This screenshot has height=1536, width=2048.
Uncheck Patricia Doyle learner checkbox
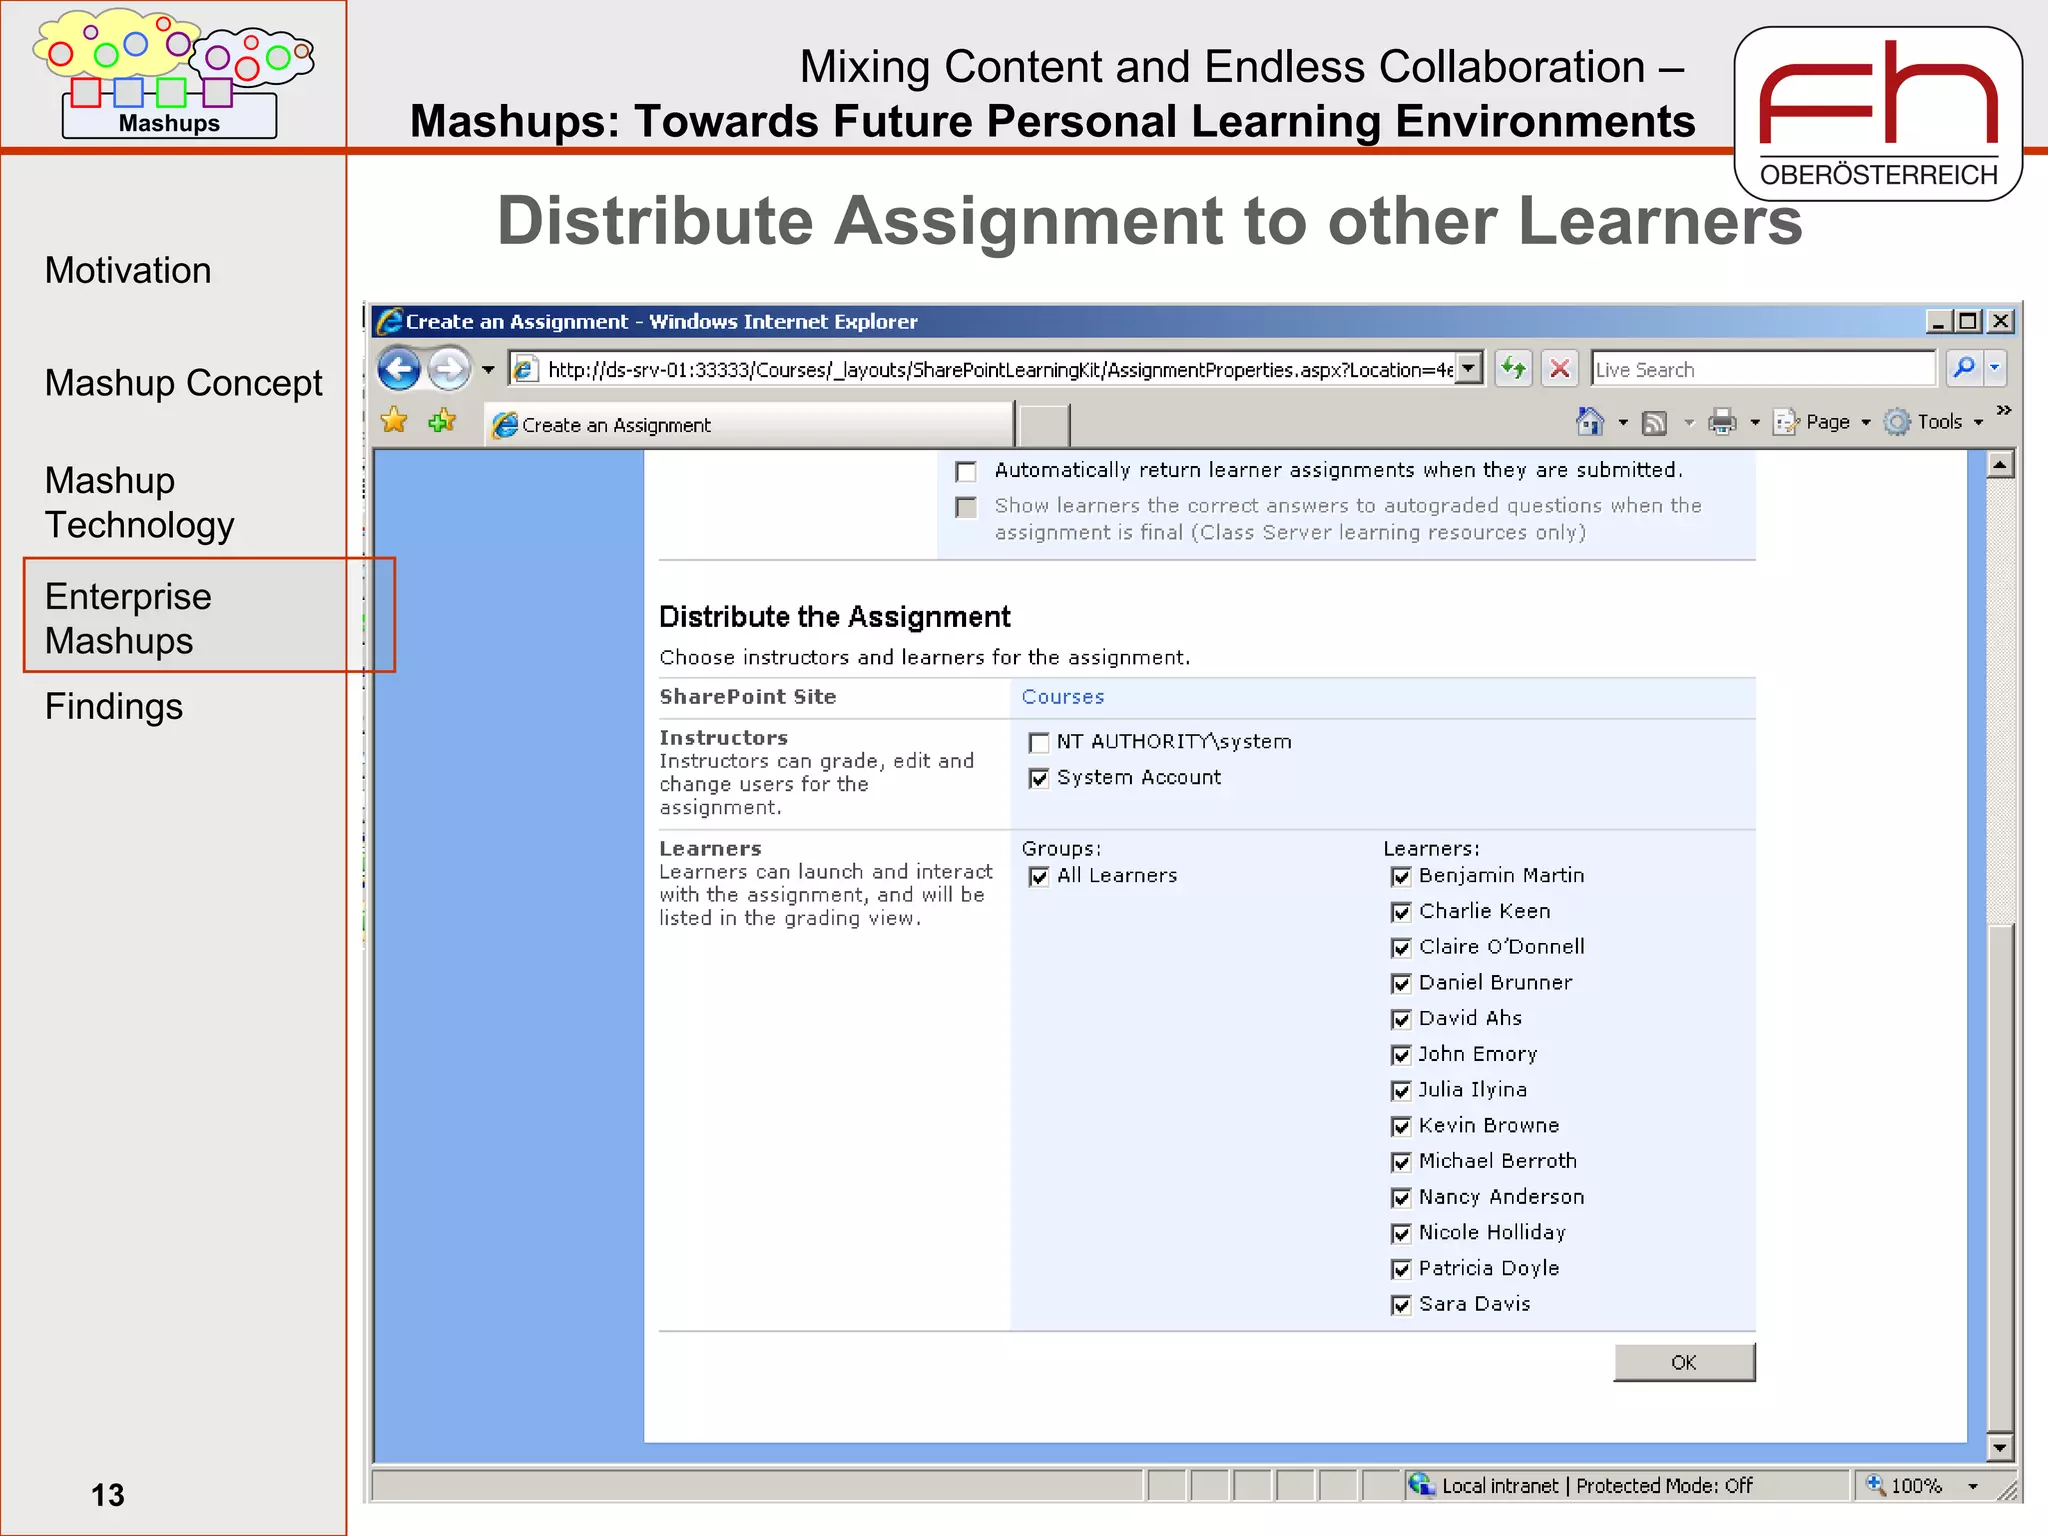1401,1270
